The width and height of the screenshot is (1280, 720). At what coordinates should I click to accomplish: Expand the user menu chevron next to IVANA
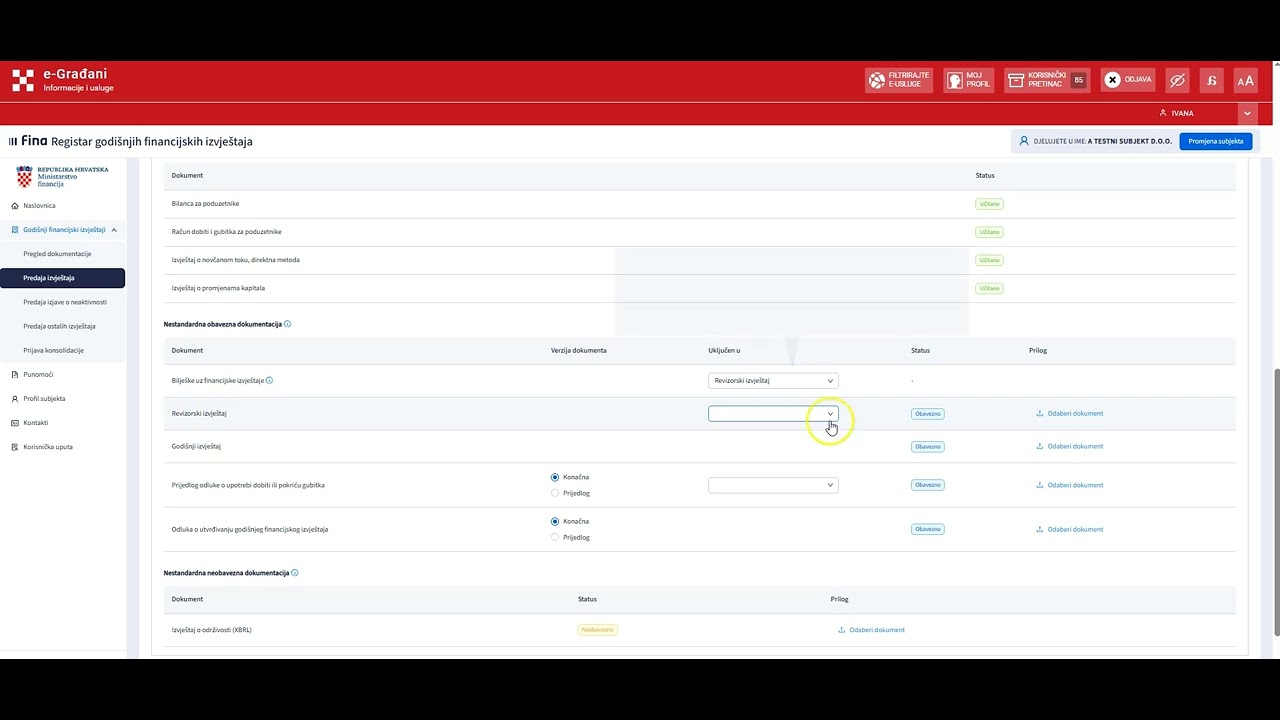click(1247, 113)
